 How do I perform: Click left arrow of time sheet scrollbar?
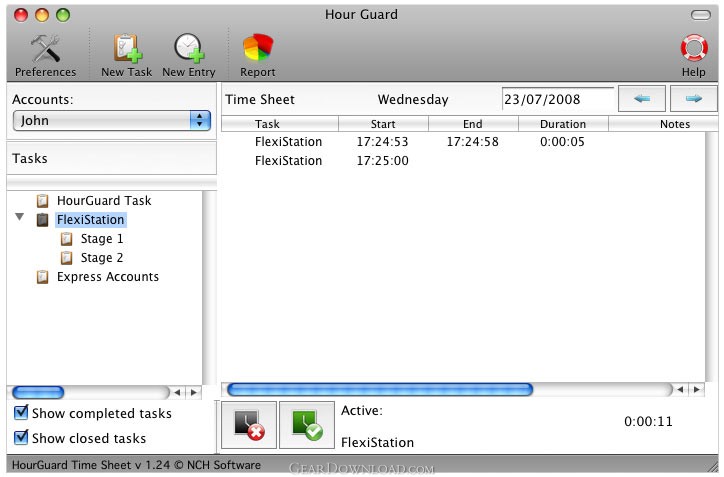click(x=680, y=389)
